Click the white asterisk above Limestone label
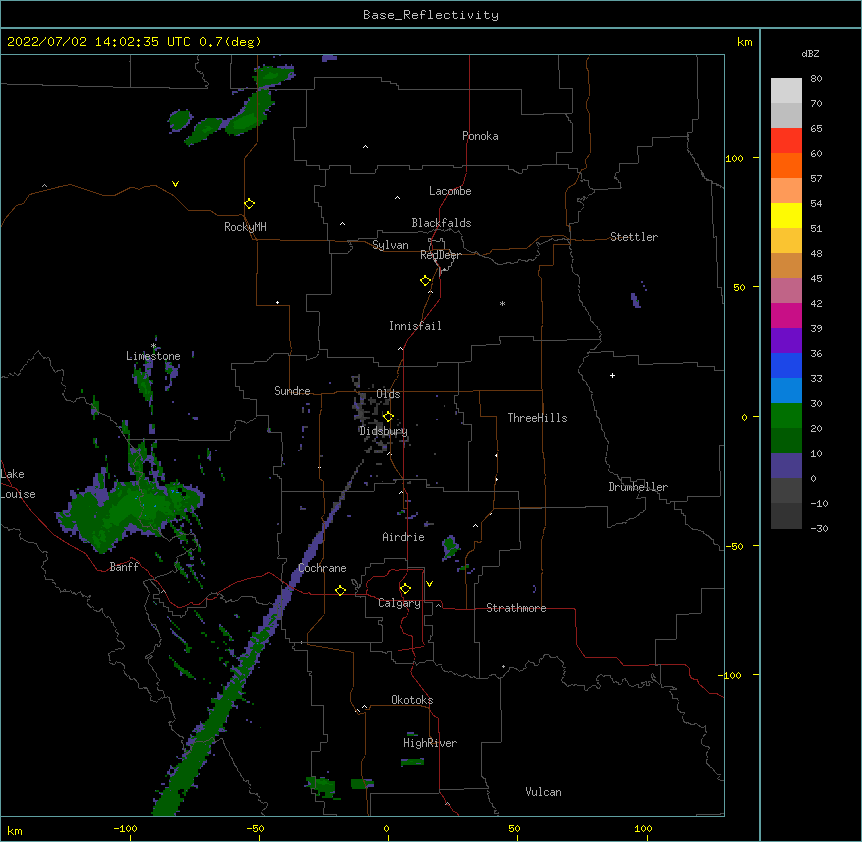The width and height of the screenshot is (862, 842). [x=154, y=346]
